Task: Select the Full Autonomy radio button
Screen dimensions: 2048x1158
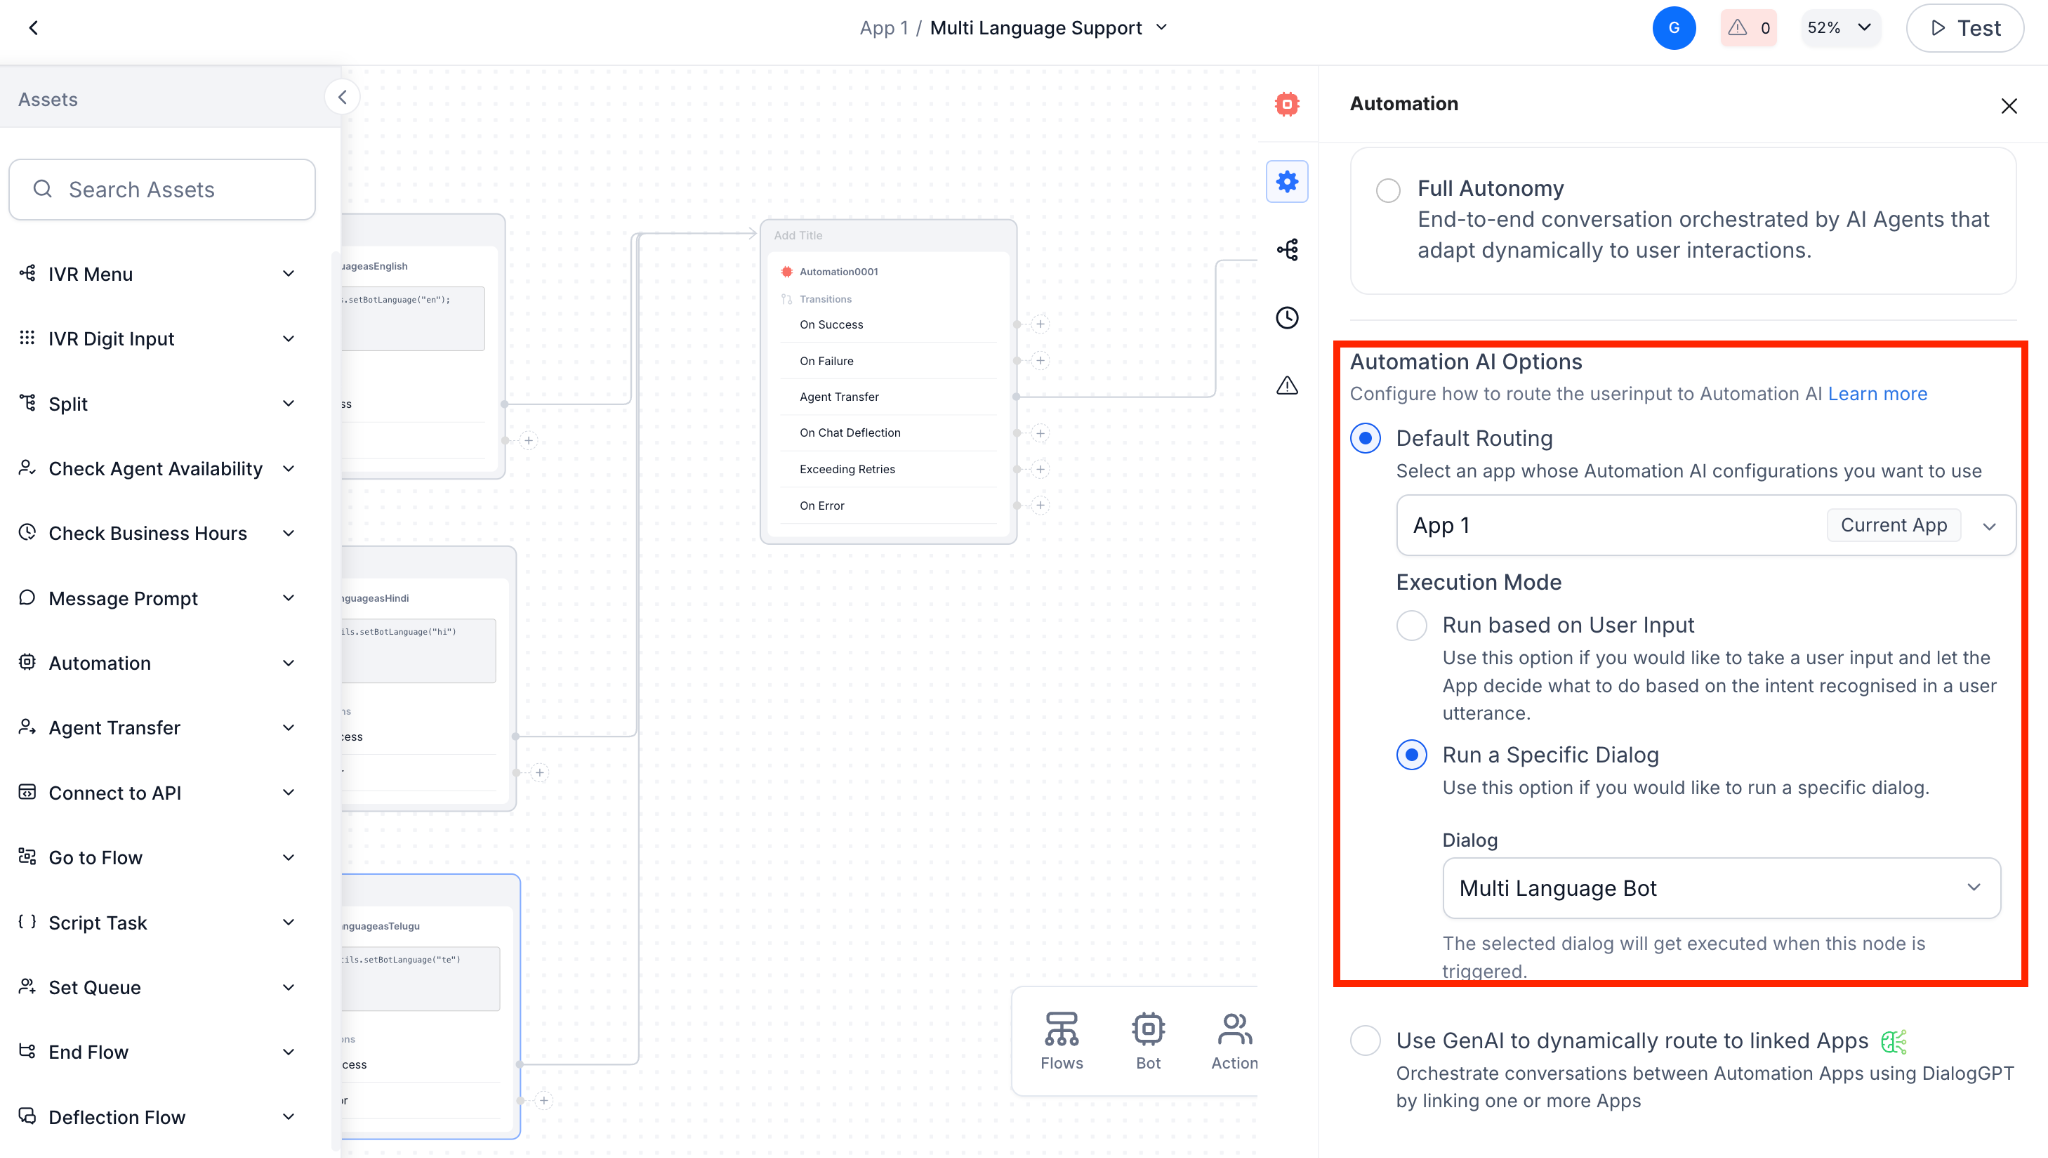Action: [x=1388, y=190]
